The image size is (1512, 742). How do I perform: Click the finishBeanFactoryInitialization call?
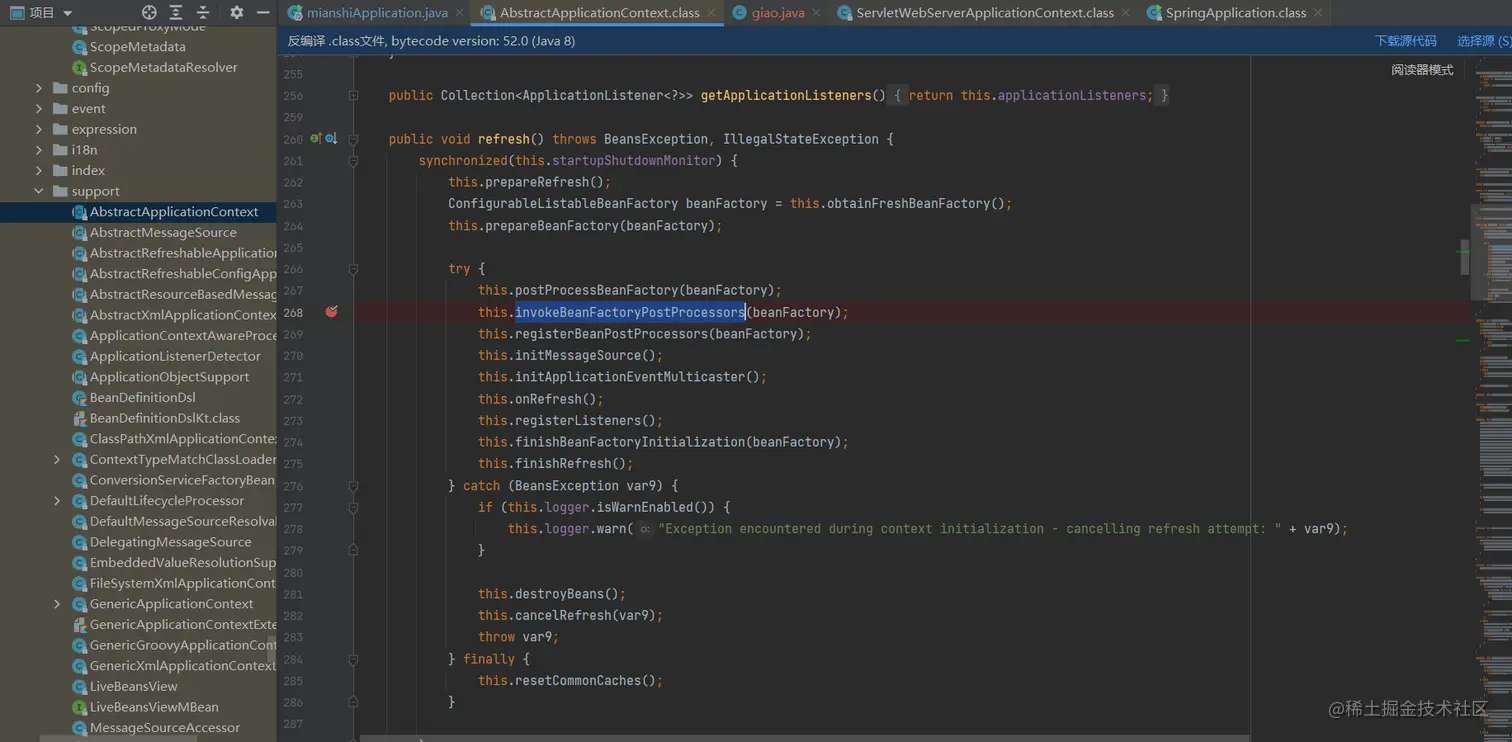point(630,442)
